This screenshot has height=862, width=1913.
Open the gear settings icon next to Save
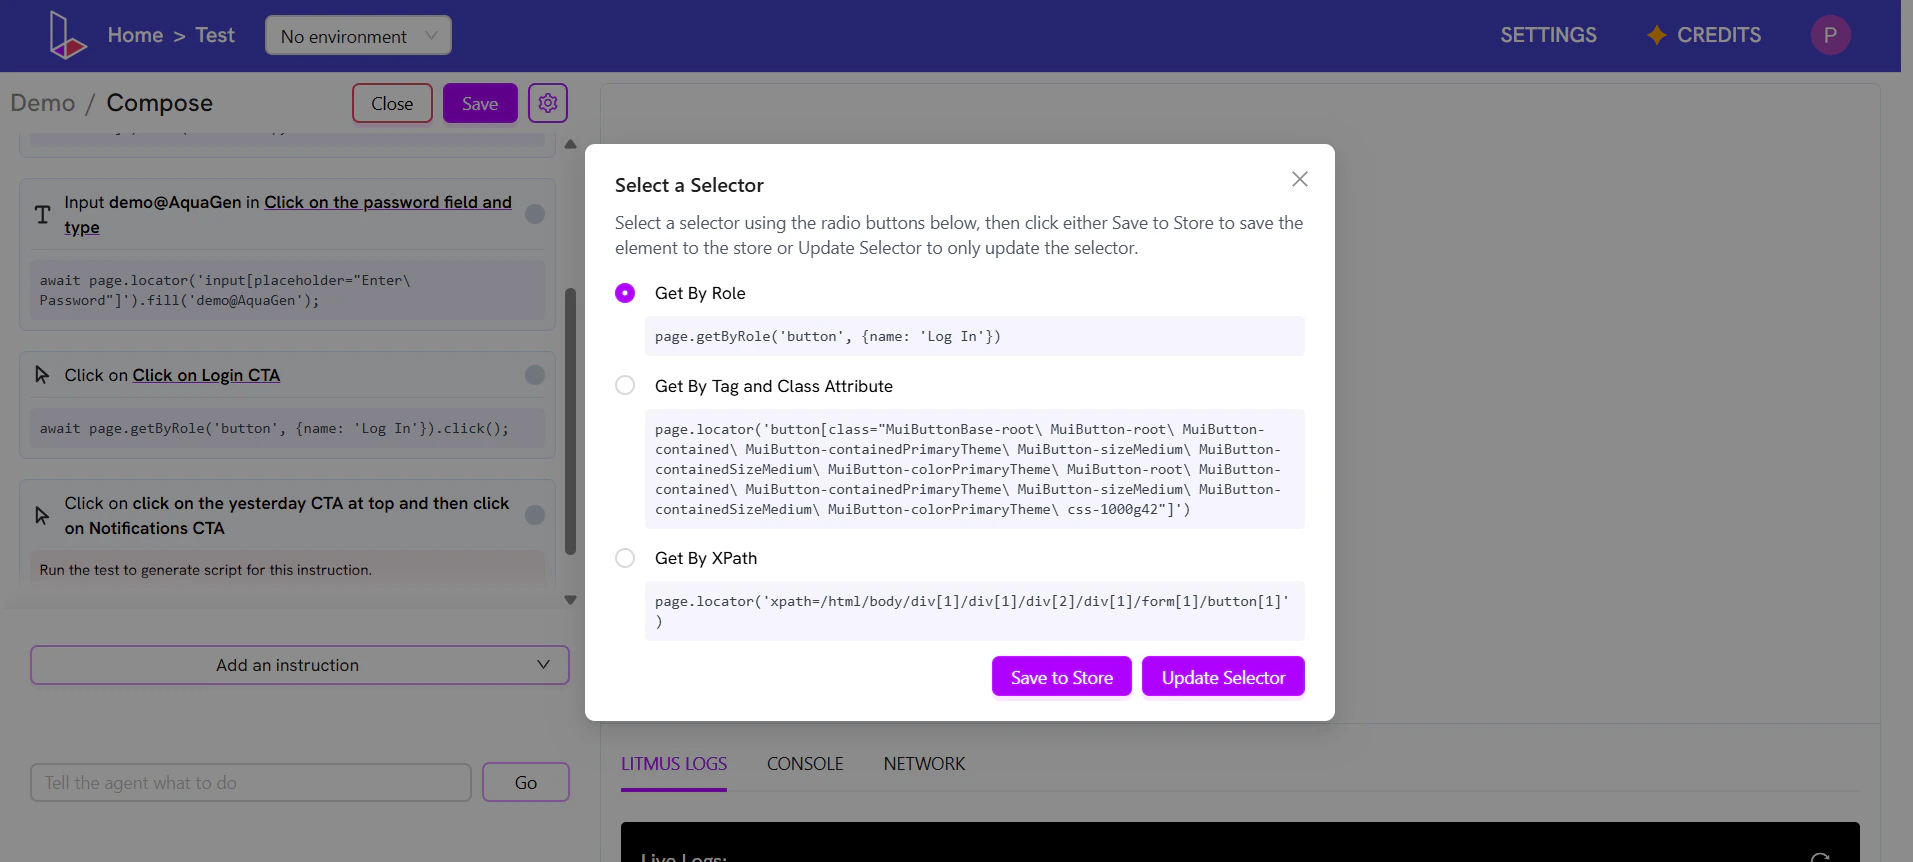[x=548, y=103]
